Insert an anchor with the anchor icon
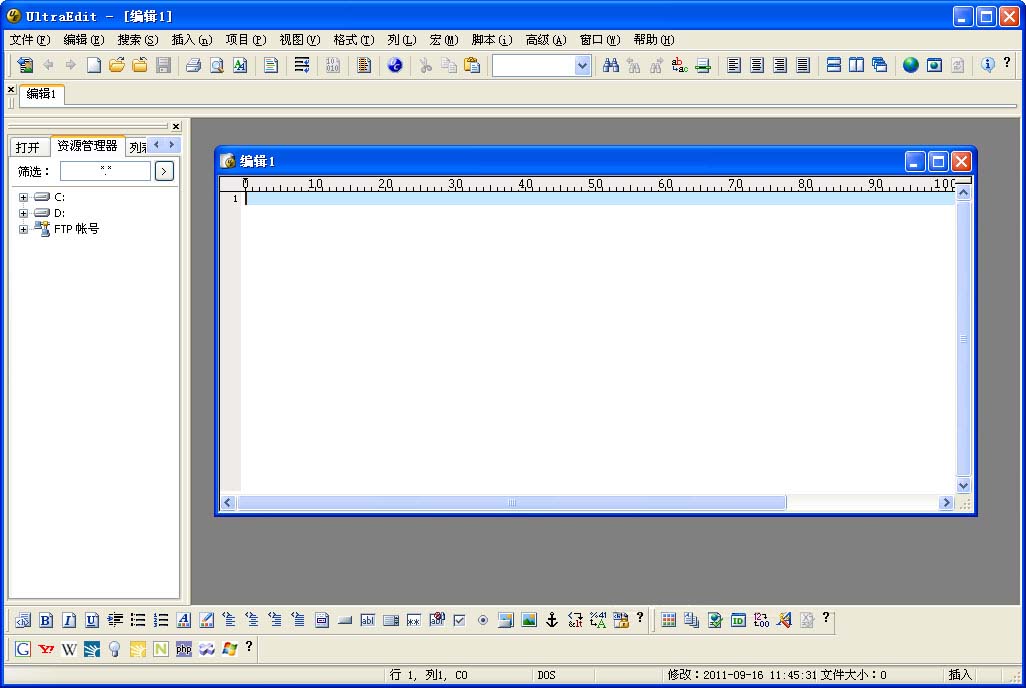 pyautogui.click(x=551, y=620)
